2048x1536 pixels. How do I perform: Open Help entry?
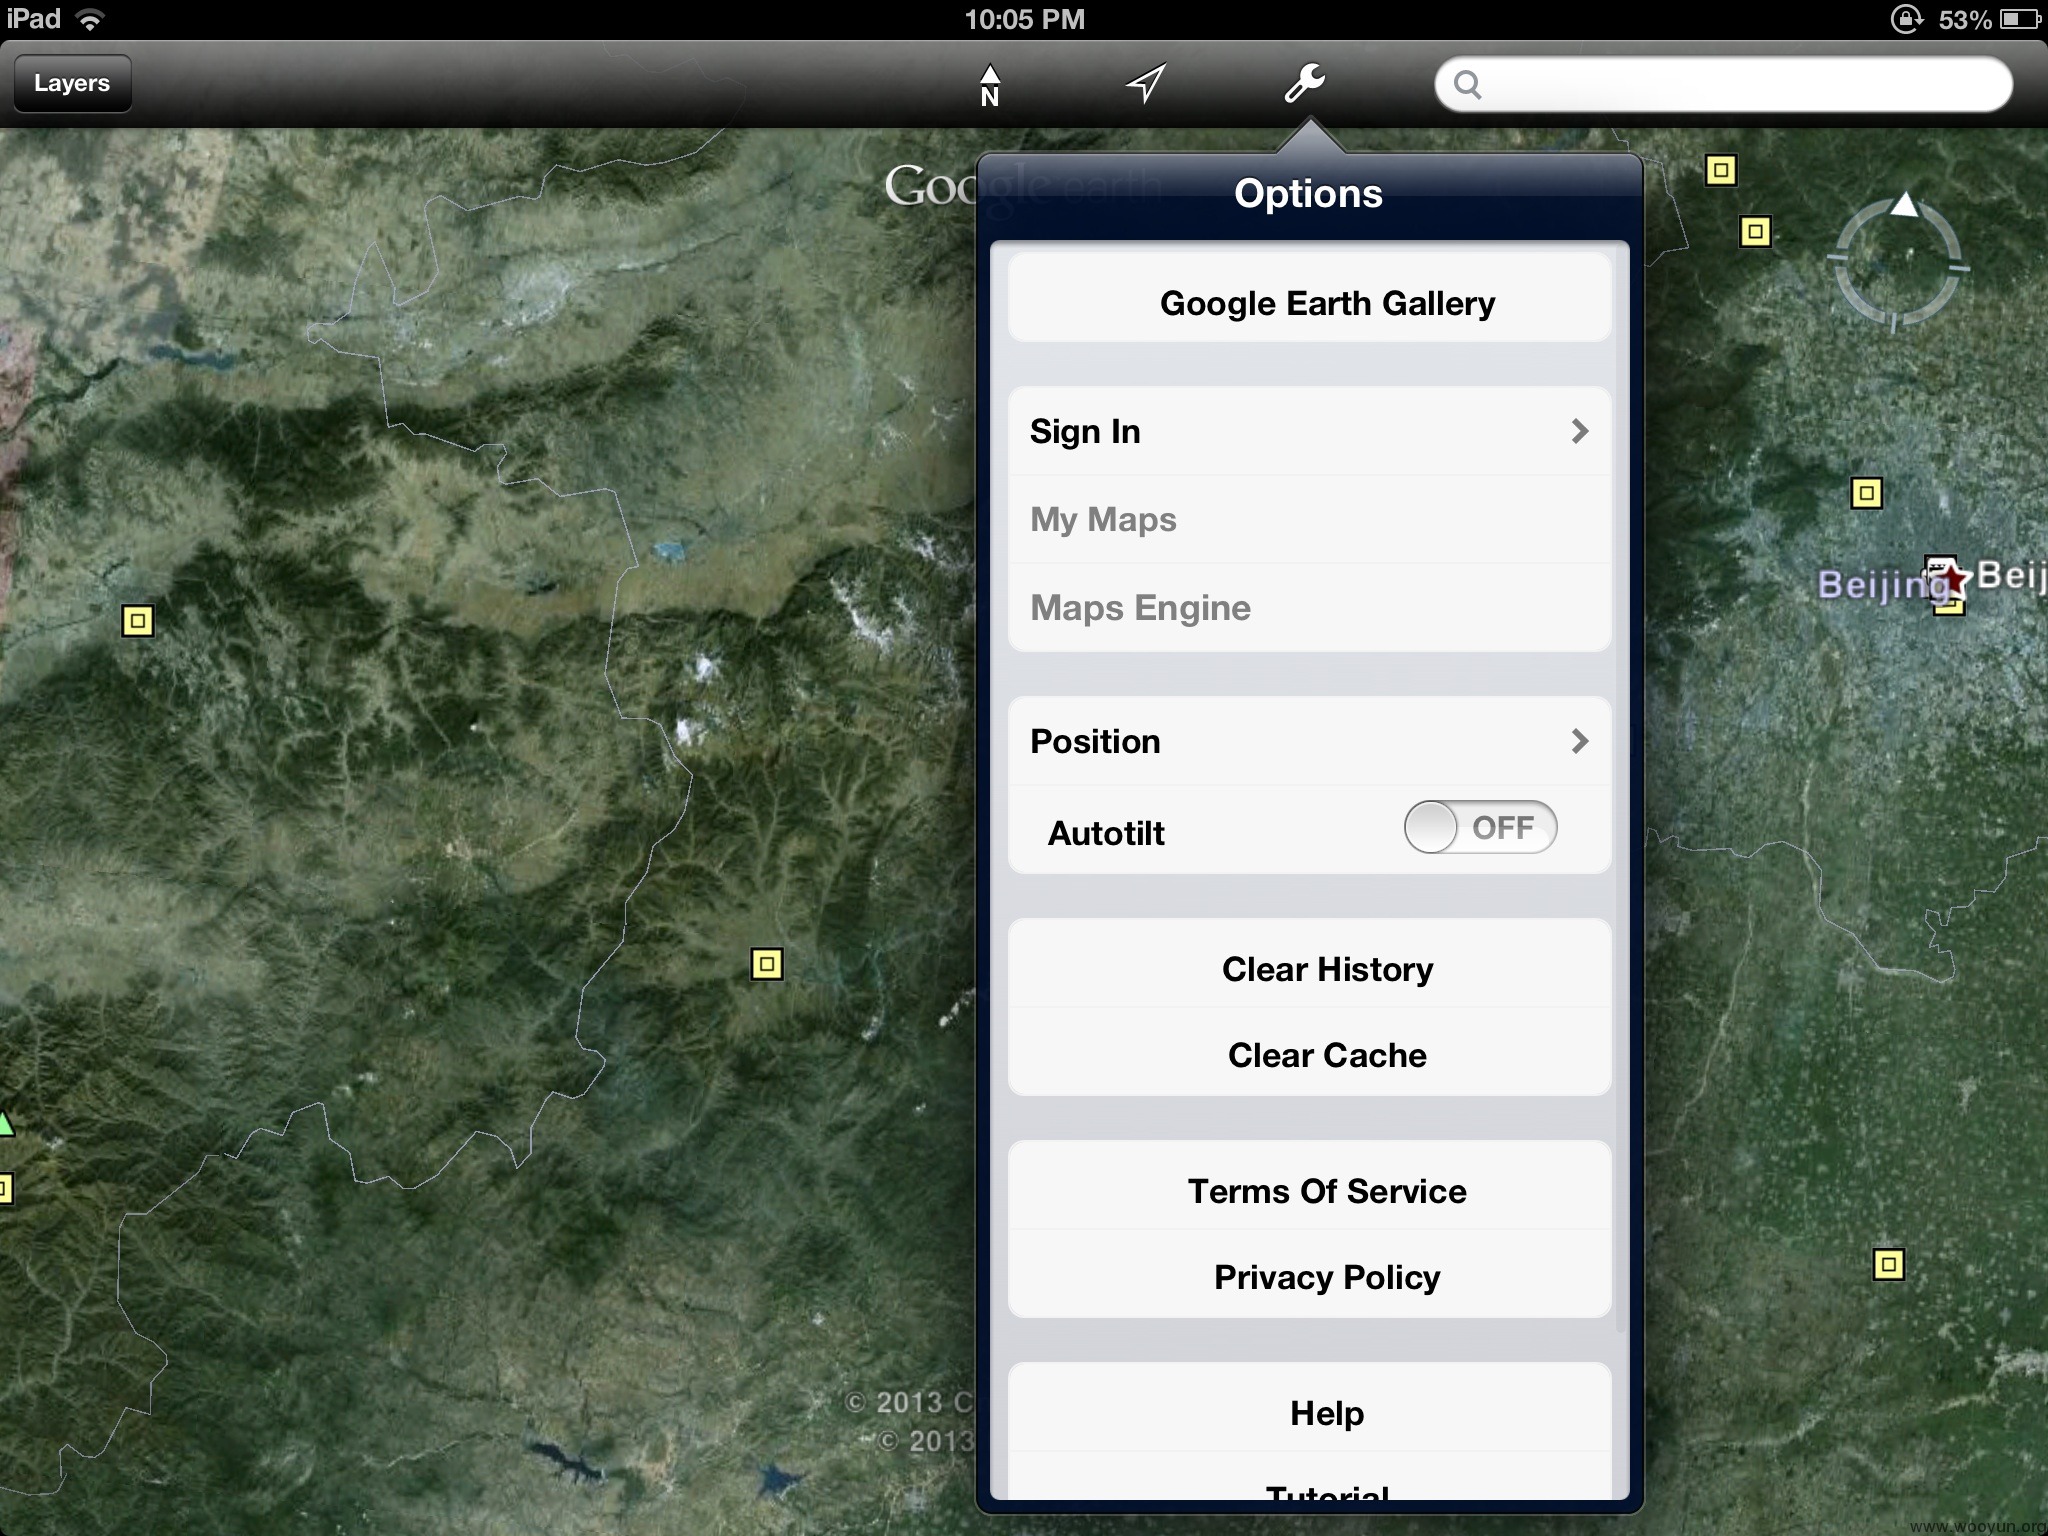coord(1309,1407)
